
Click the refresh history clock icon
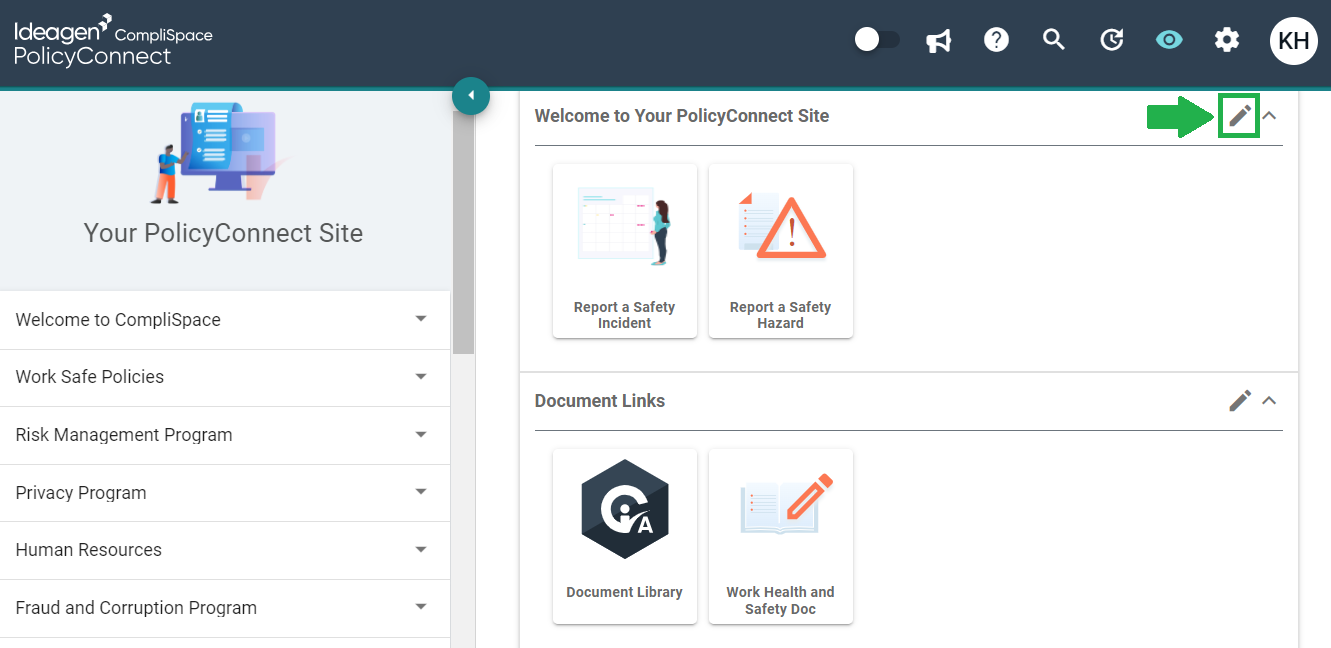click(1111, 40)
